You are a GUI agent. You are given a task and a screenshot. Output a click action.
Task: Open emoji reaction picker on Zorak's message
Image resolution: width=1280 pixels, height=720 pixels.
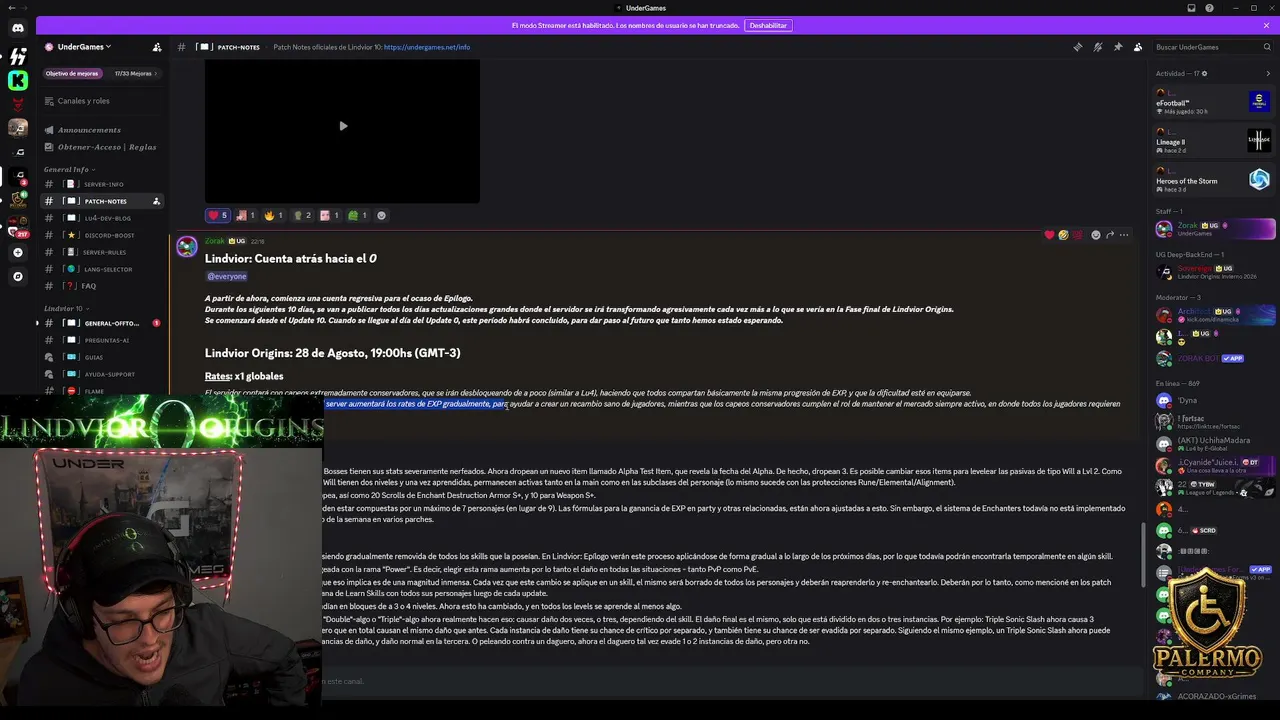click(x=1096, y=235)
